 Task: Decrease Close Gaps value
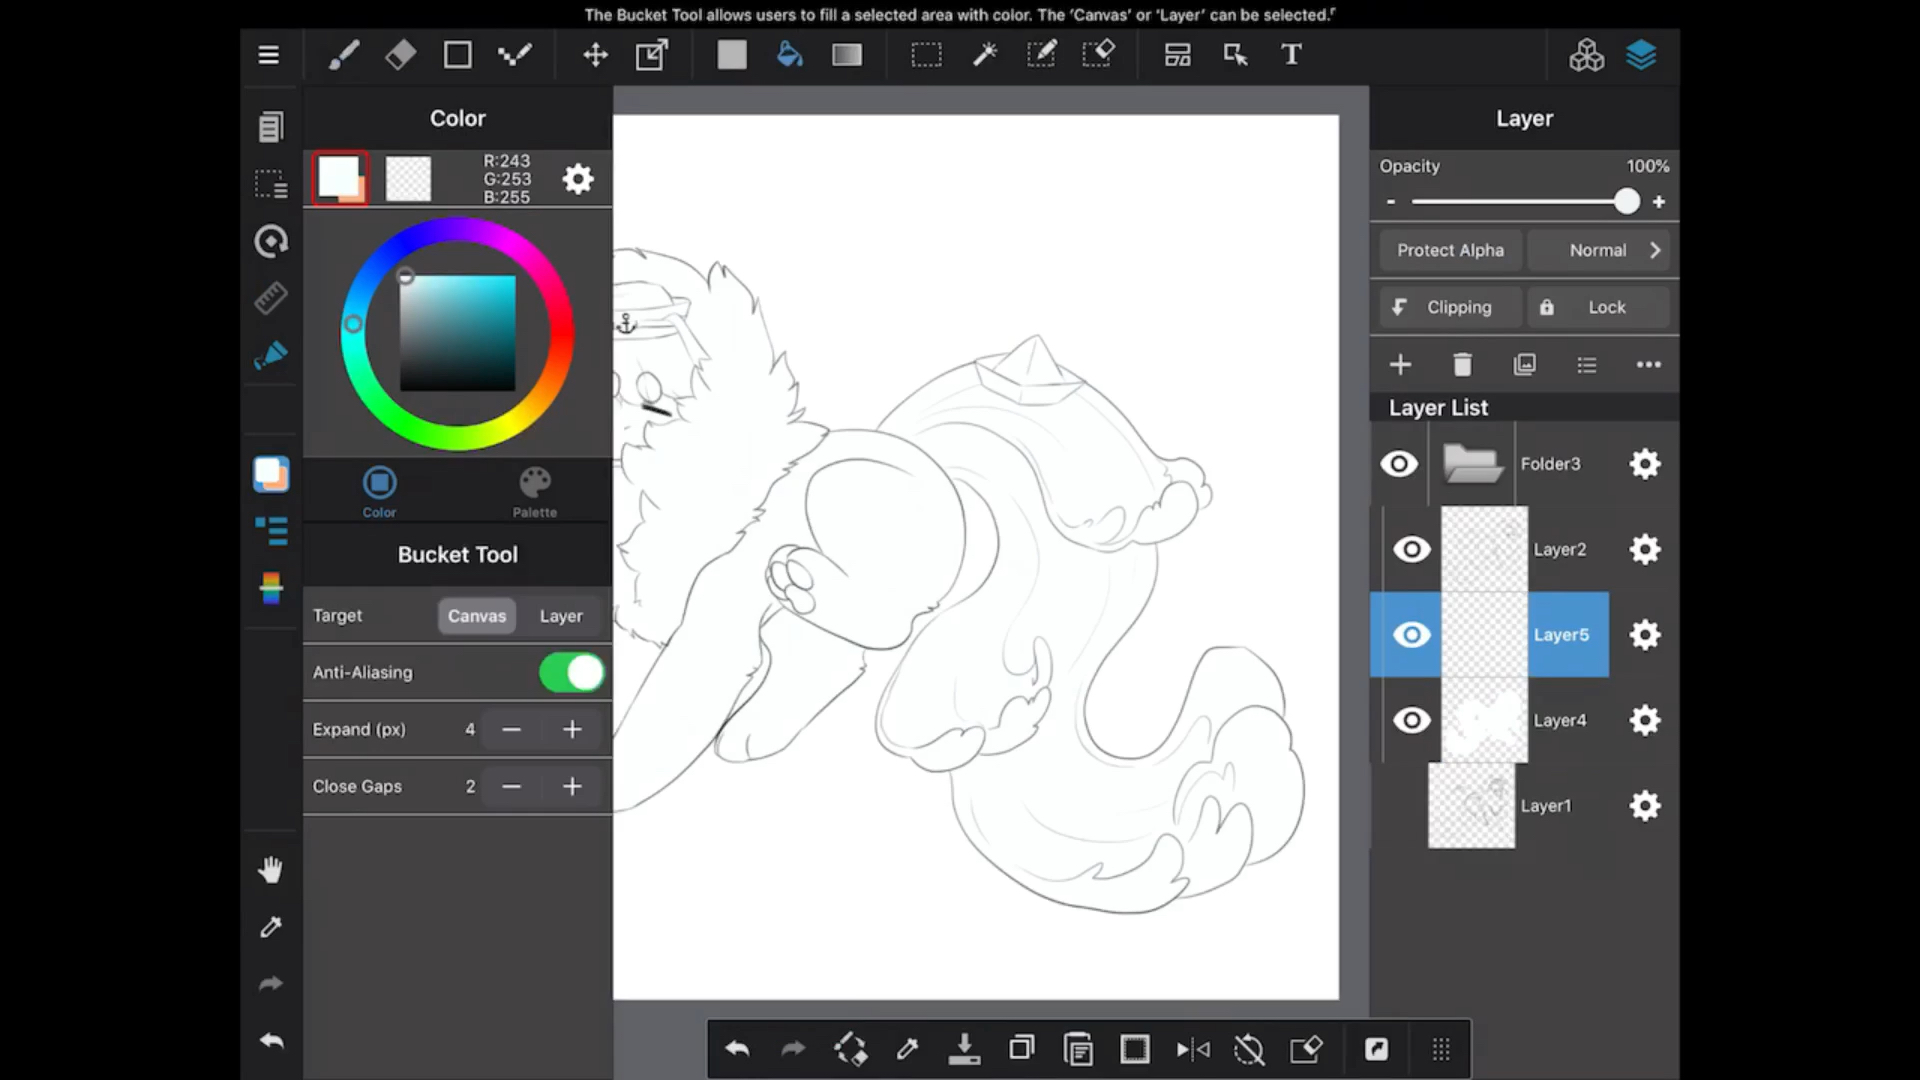tap(511, 787)
